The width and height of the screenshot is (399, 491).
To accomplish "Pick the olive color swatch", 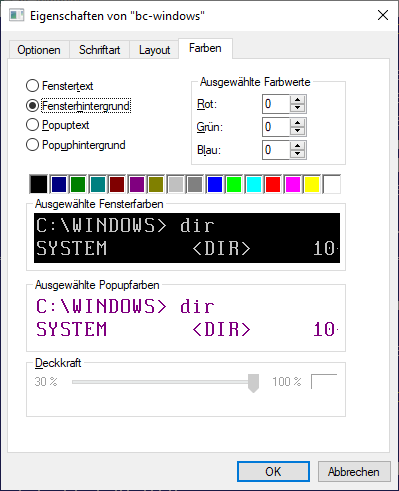I will point(156,184).
